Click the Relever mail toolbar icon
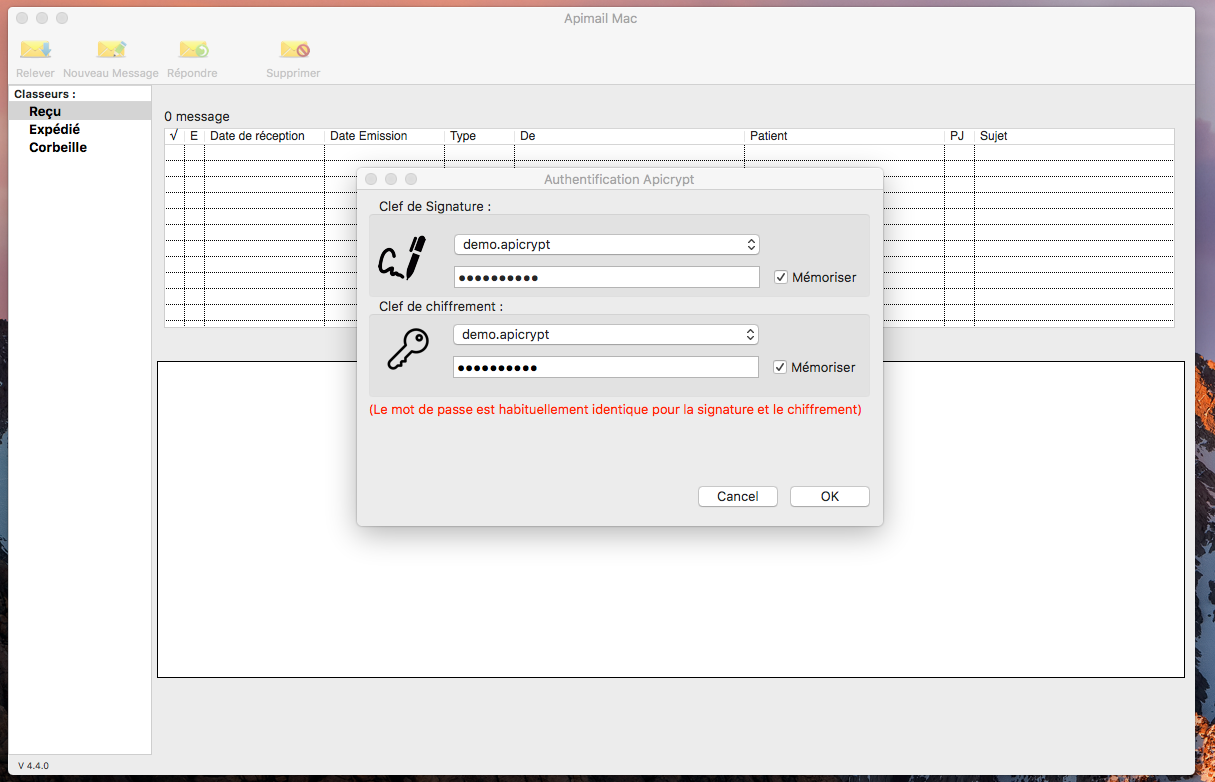Viewport: 1215px width, 782px height. click(36, 49)
